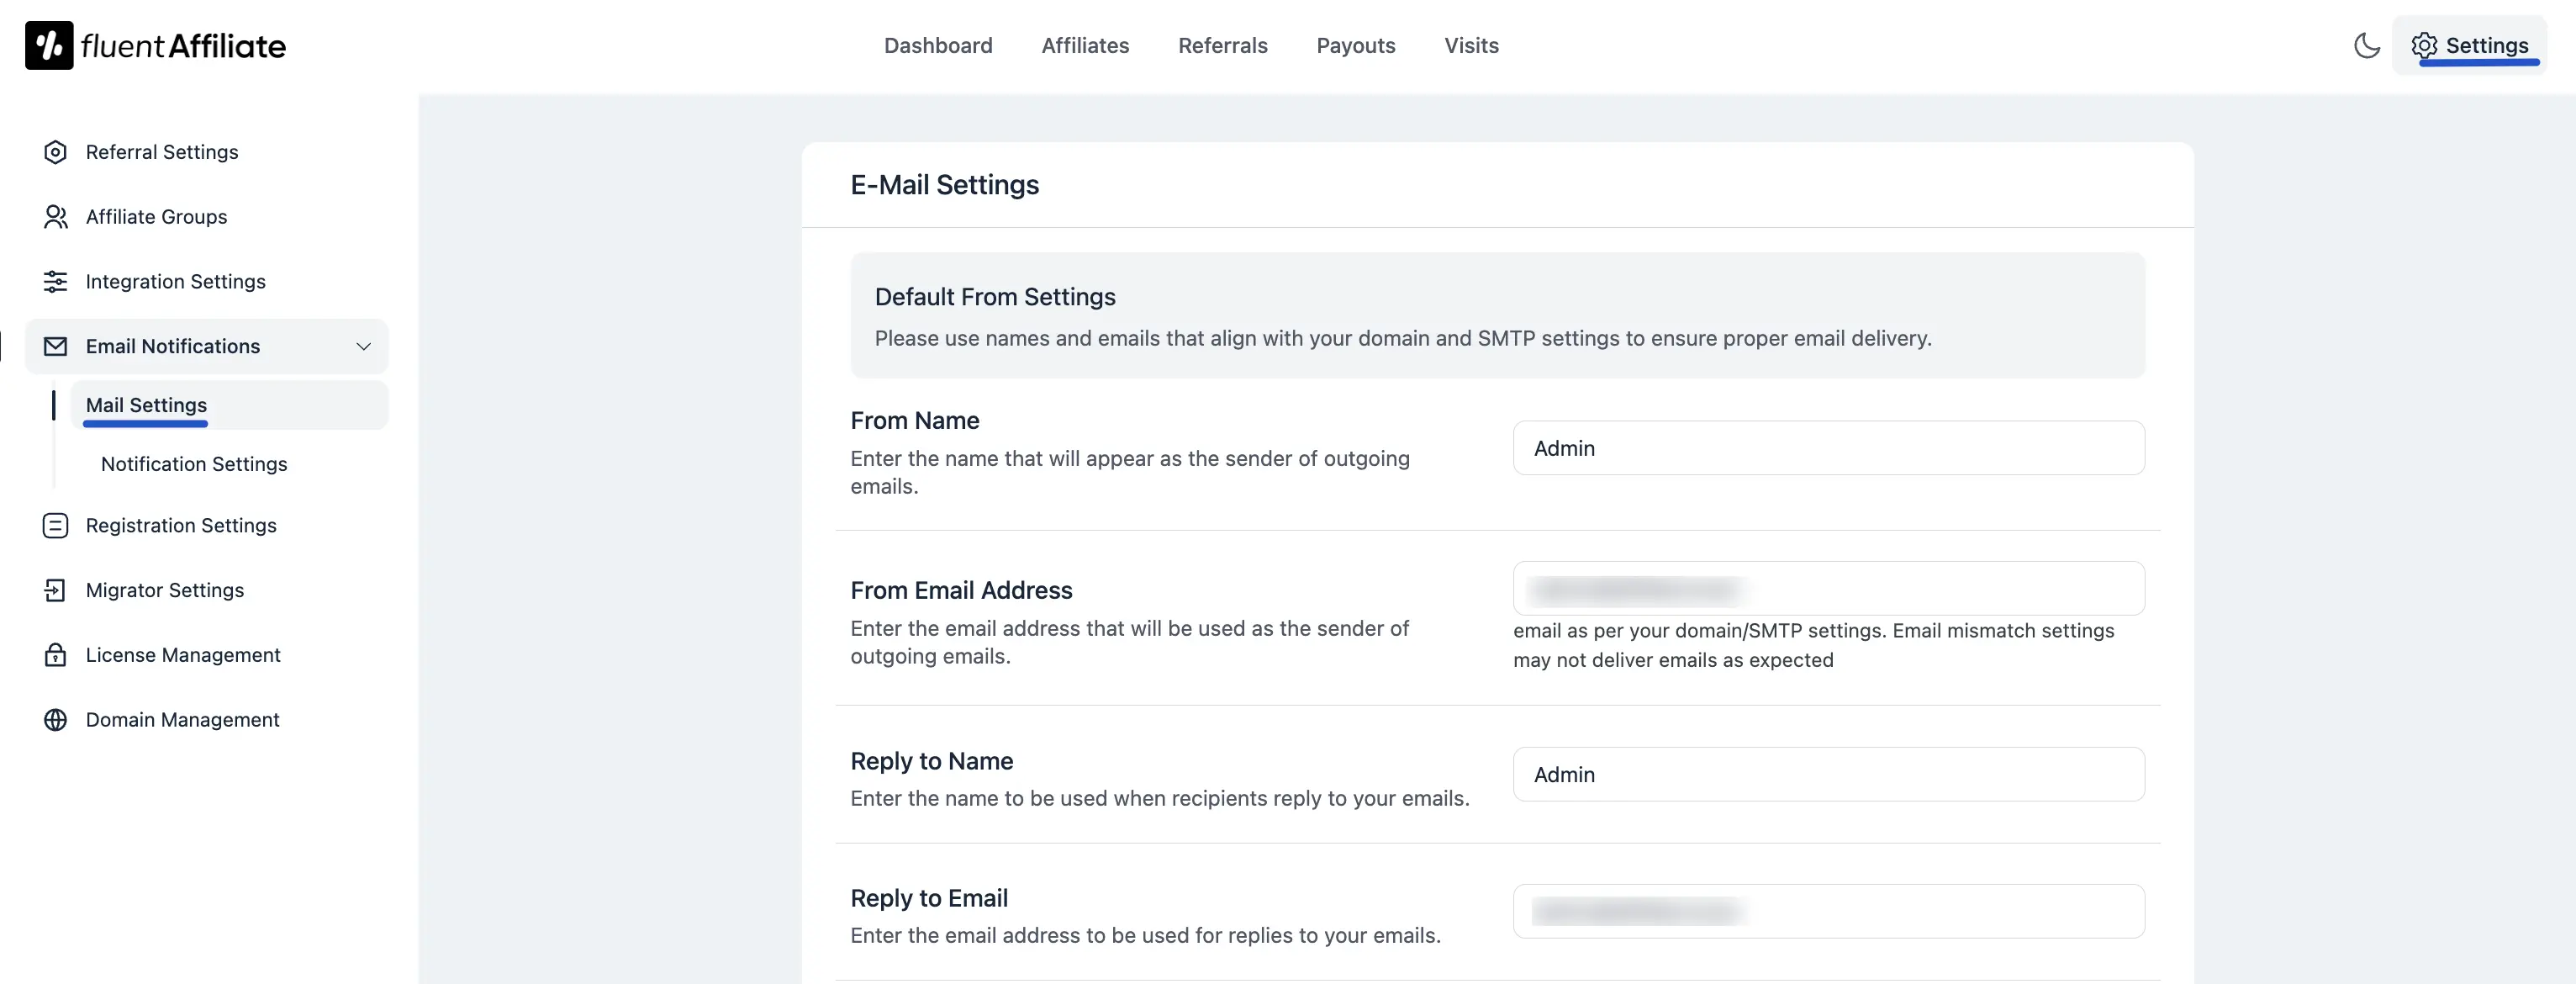Collapse the Email Notifications section
Viewport: 2576px width, 984px height.
[363, 347]
